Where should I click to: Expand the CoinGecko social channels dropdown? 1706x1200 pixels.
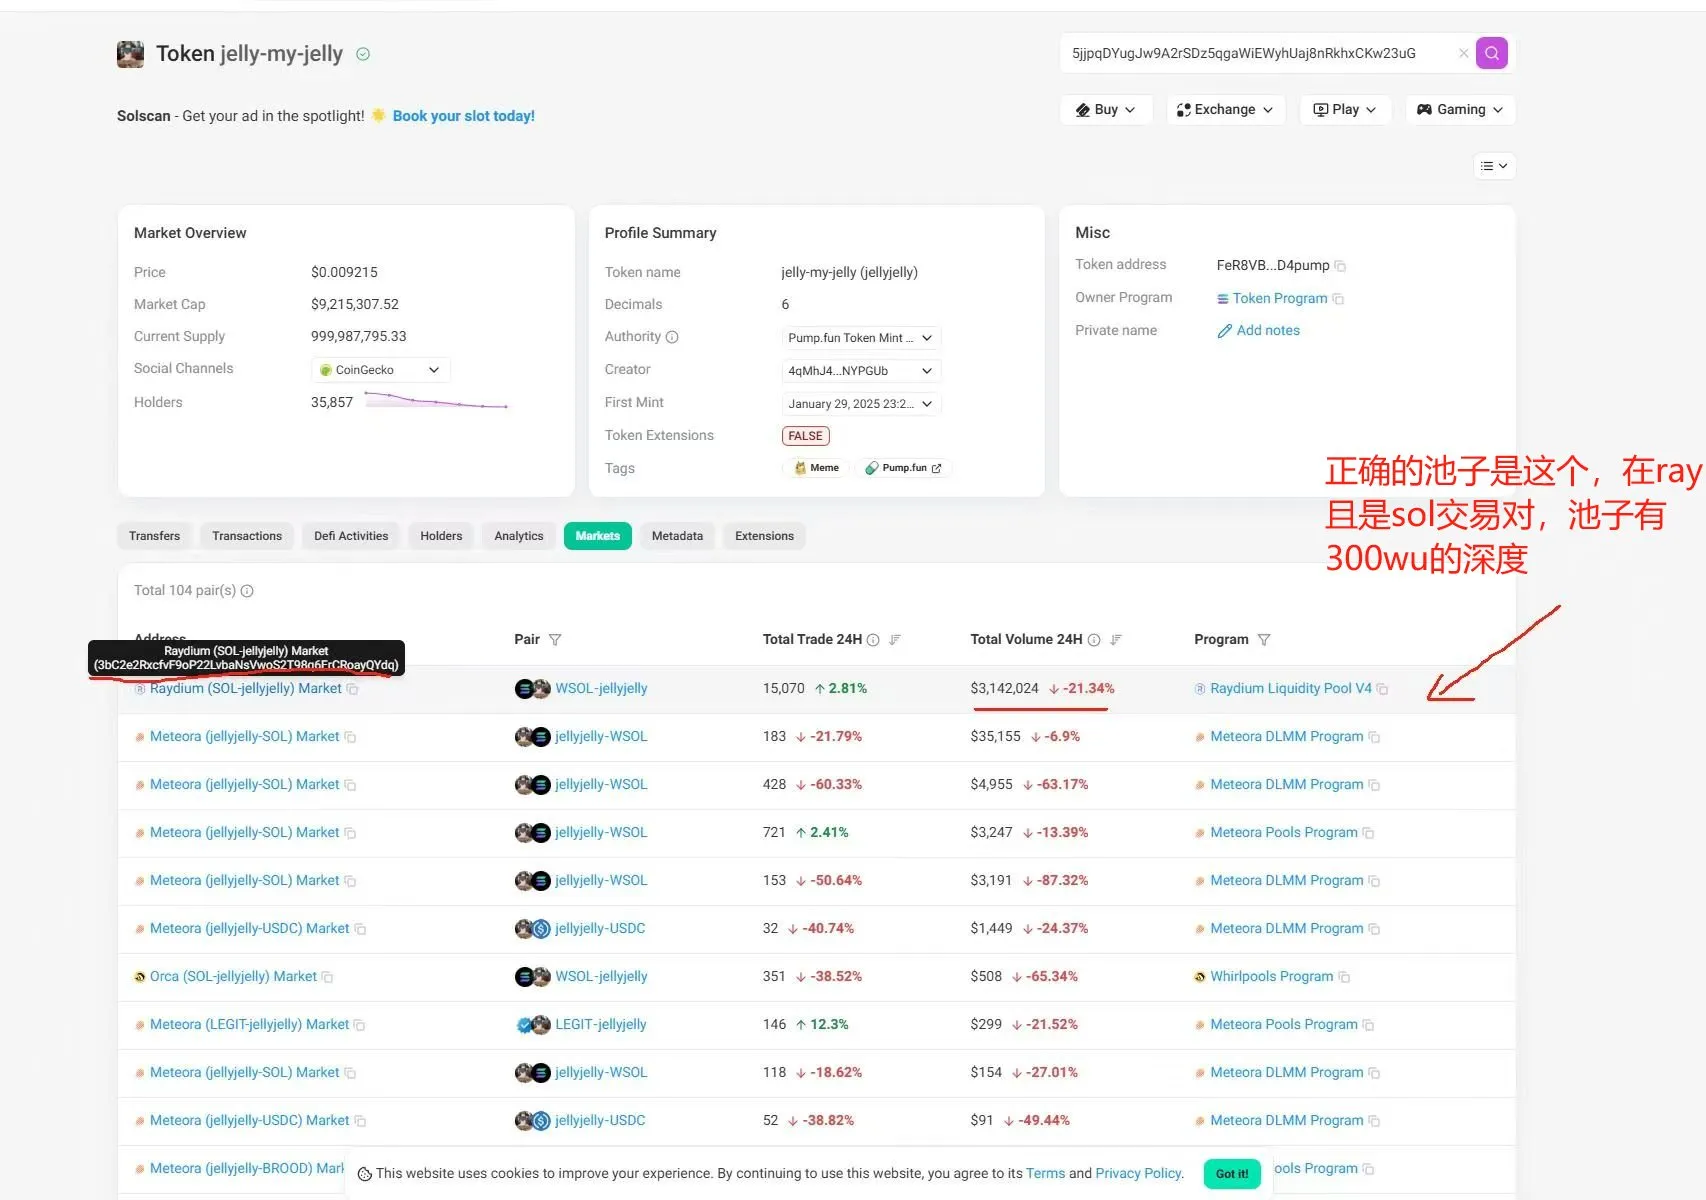pos(380,370)
